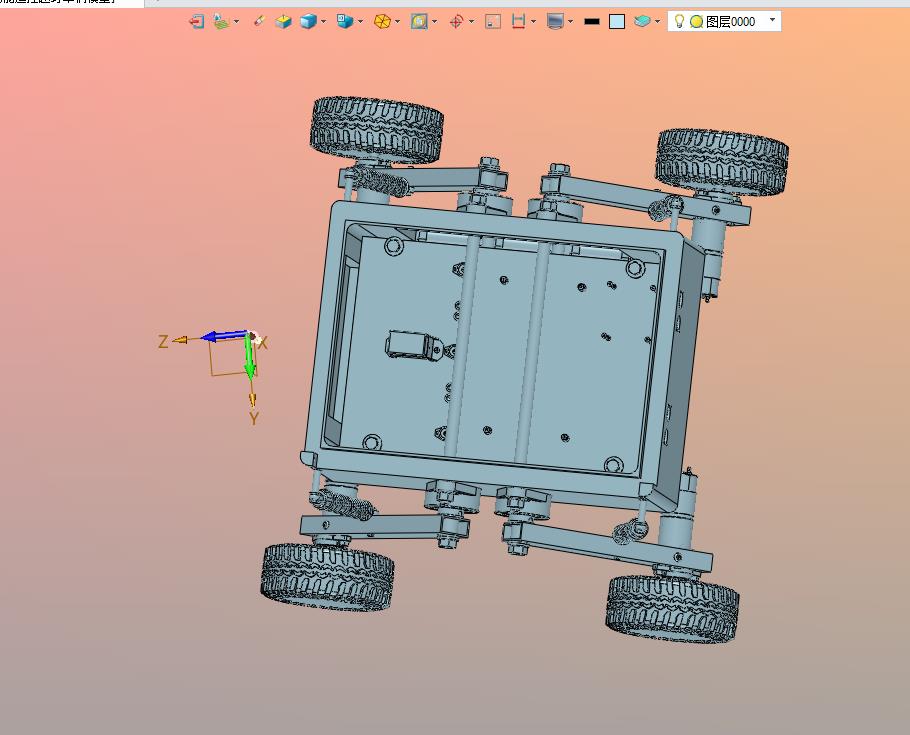Toggle the layer light bulb visibility icon
This screenshot has width=910, height=735.
pyautogui.click(x=679, y=21)
